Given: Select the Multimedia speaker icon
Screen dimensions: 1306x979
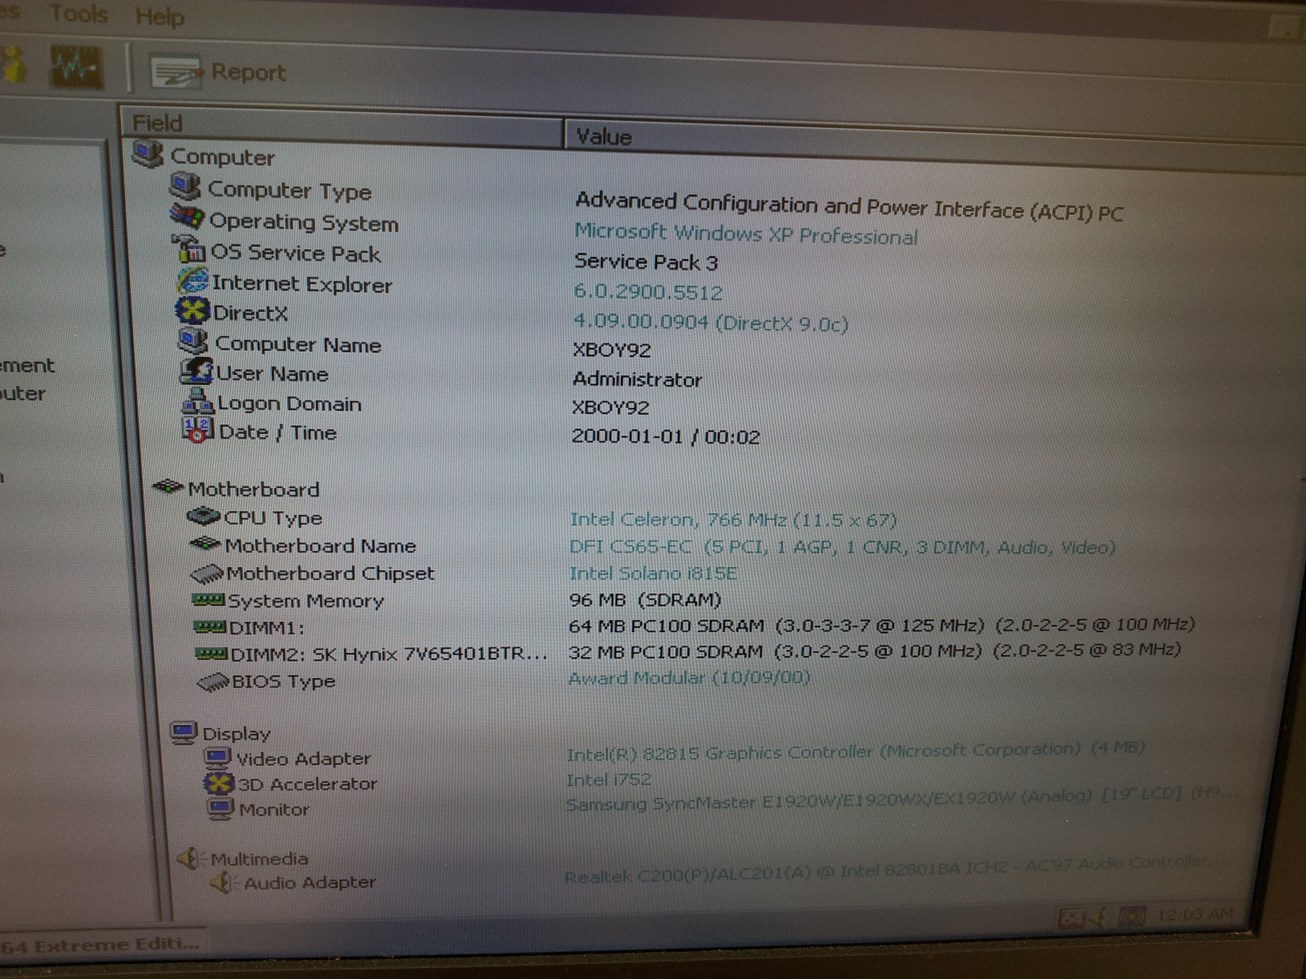Looking at the screenshot, I should point(189,857).
